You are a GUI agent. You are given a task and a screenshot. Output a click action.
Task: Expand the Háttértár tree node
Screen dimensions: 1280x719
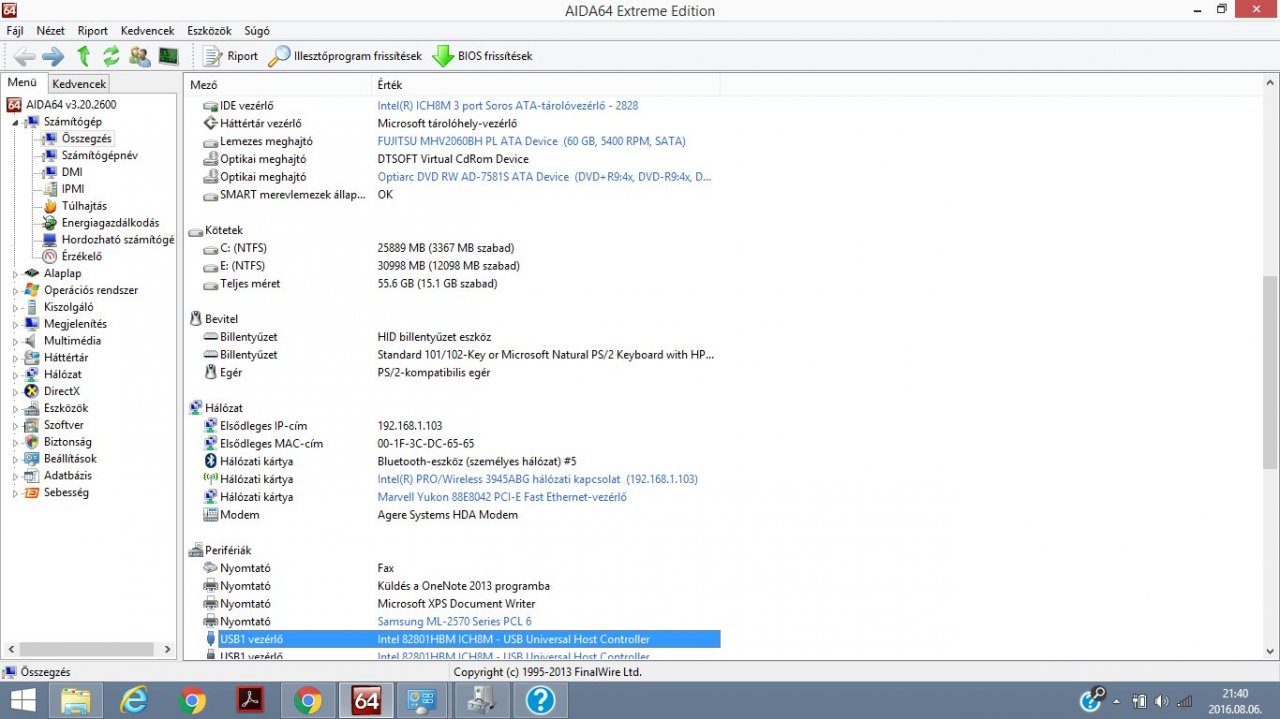[15, 358]
